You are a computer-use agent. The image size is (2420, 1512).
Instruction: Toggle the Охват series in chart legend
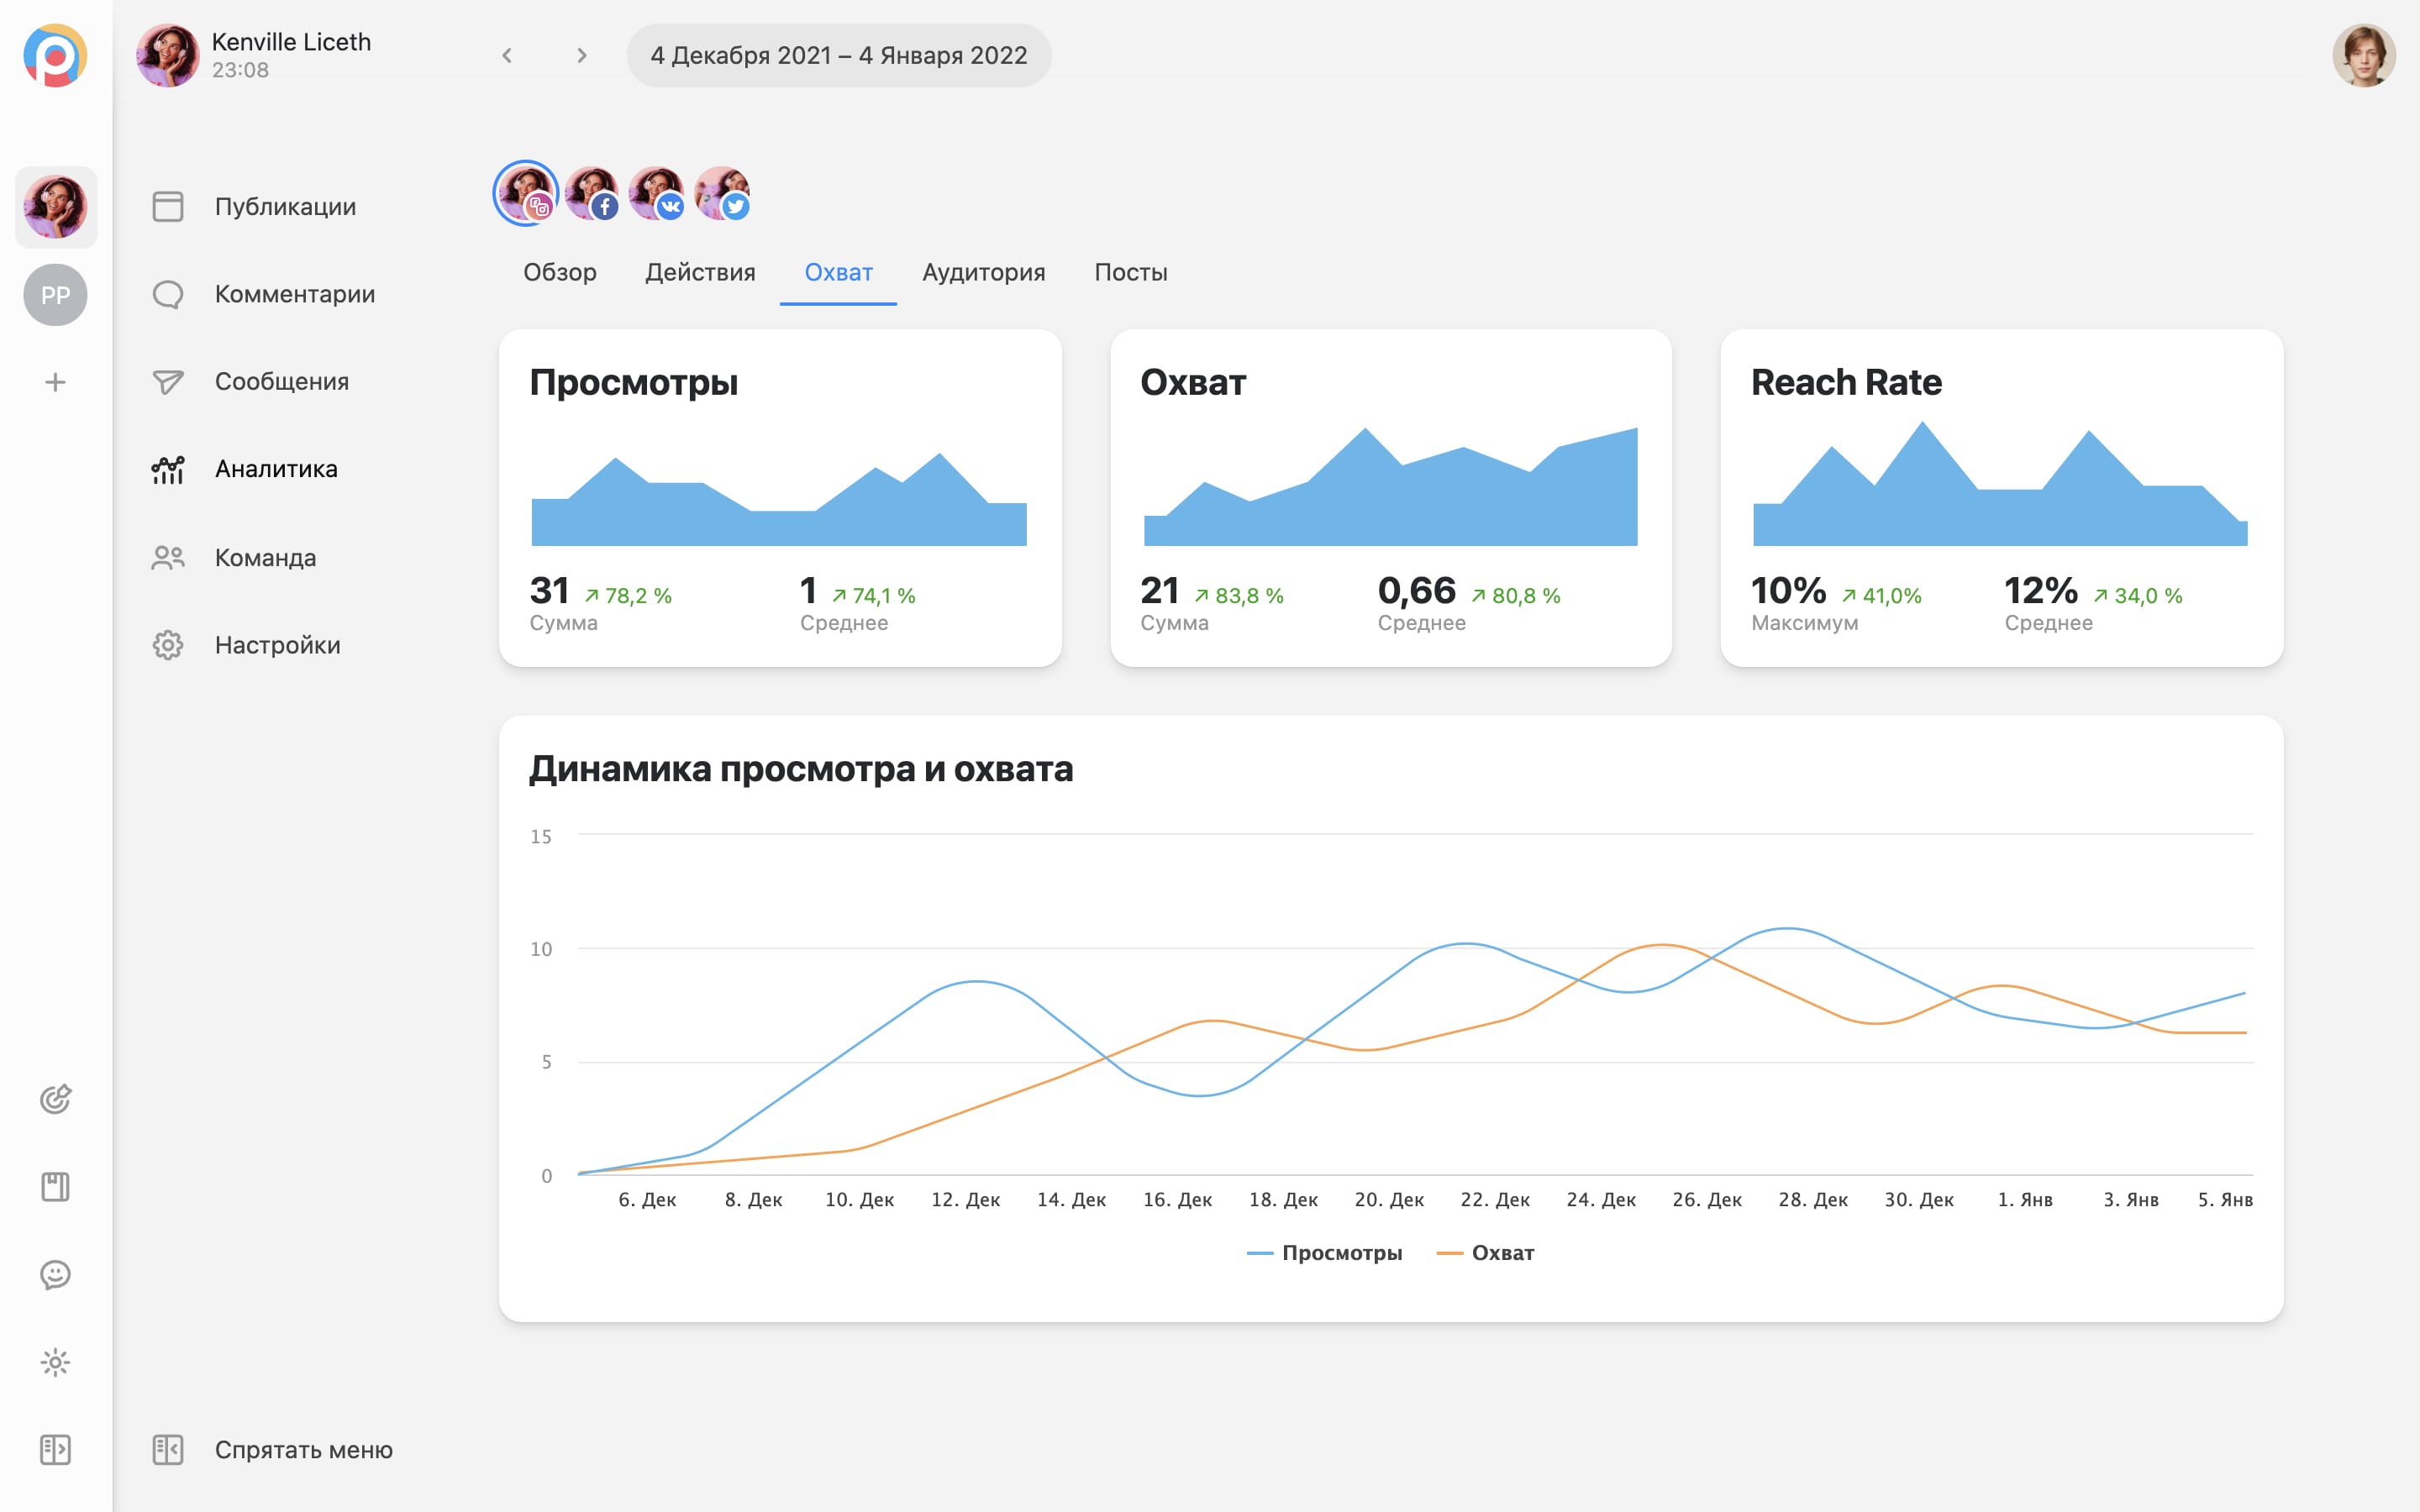tap(1486, 1253)
